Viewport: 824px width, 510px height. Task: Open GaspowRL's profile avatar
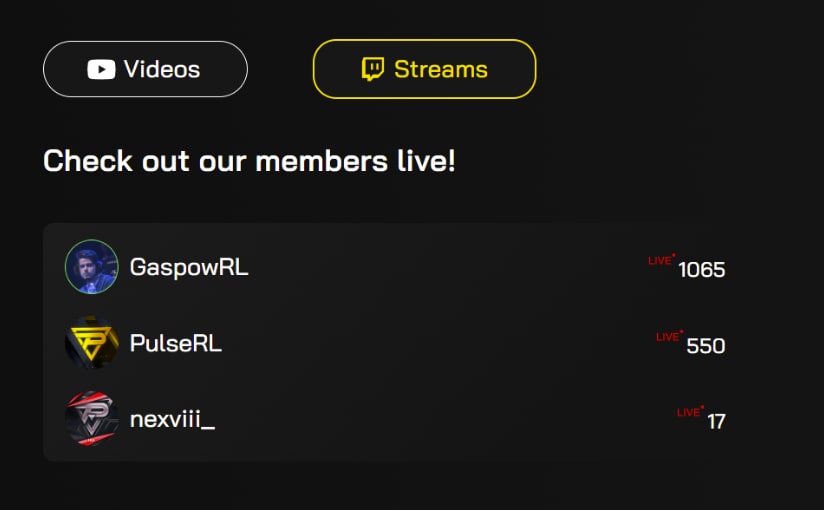pos(91,267)
